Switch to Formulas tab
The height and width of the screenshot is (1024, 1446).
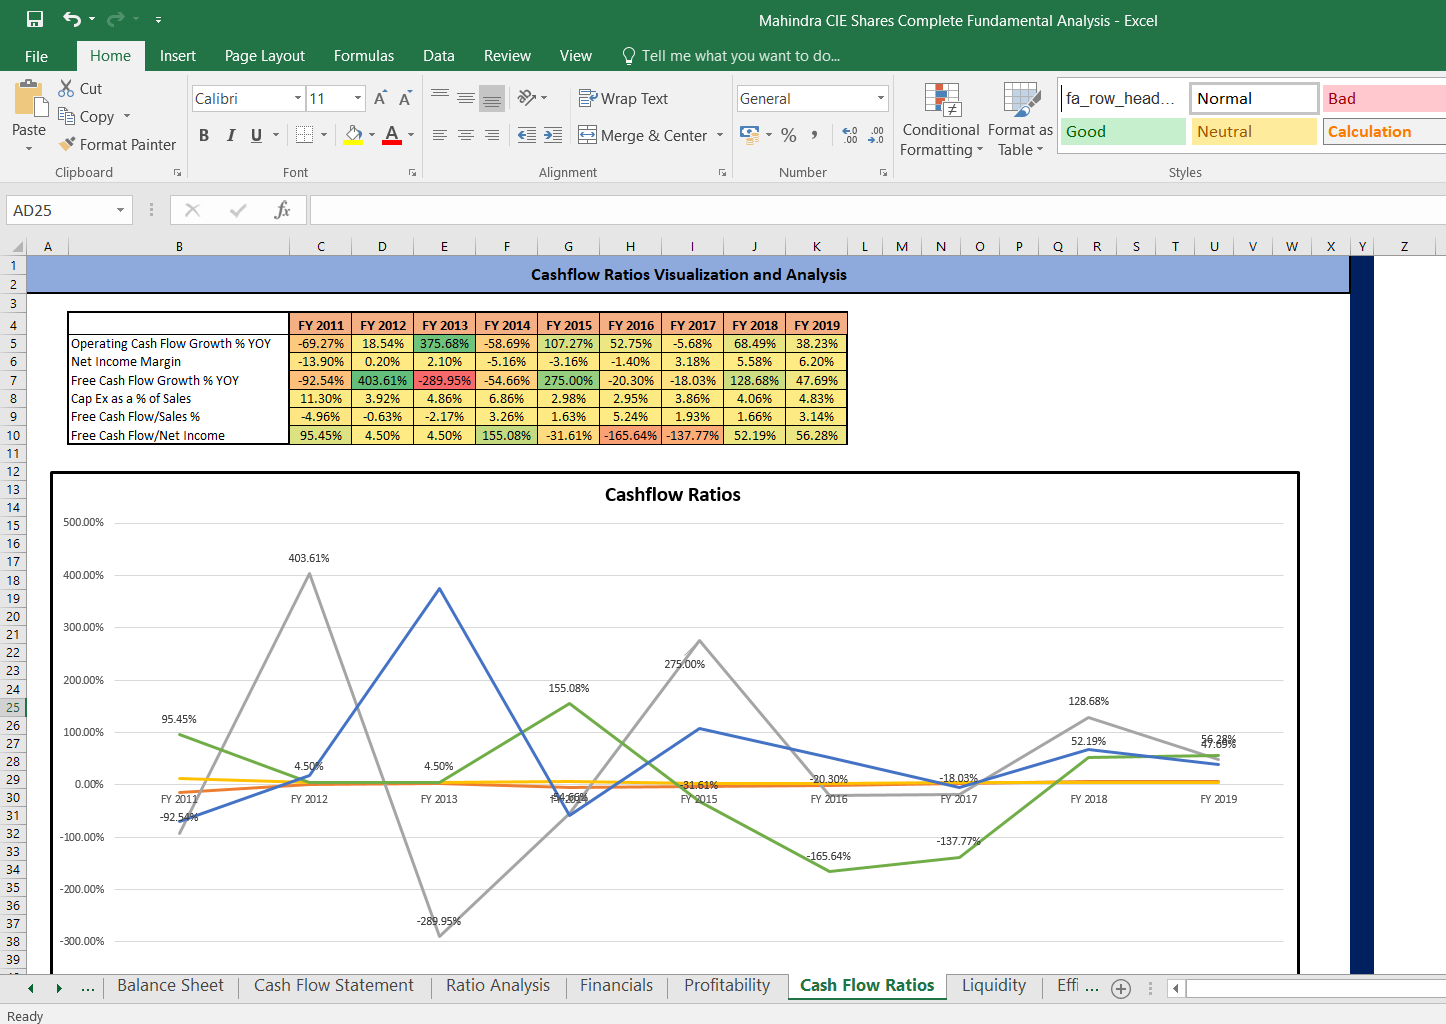click(364, 56)
